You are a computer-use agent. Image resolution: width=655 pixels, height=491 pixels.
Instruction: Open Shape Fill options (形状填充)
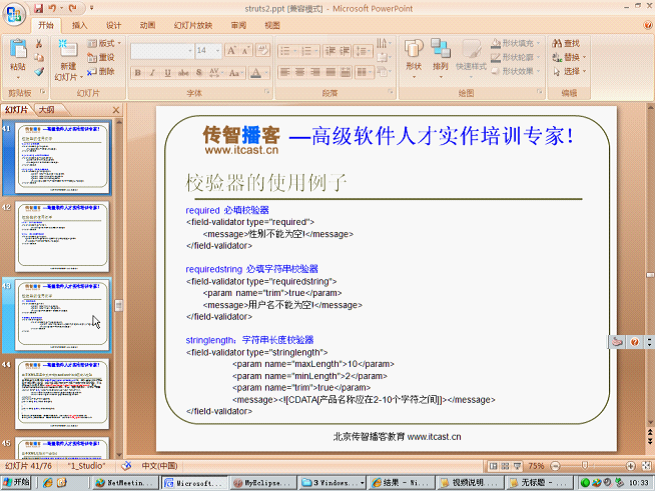(516, 43)
